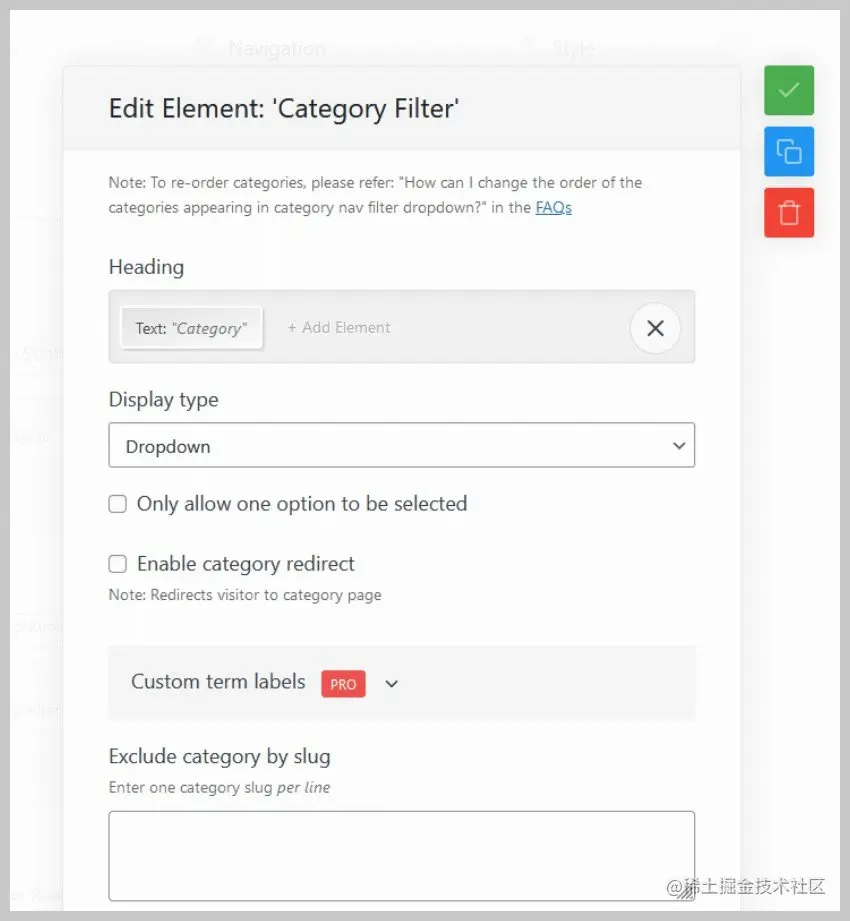Delete 'Category Filter' with the red trash icon
Image resolution: width=850 pixels, height=921 pixels.
click(789, 212)
